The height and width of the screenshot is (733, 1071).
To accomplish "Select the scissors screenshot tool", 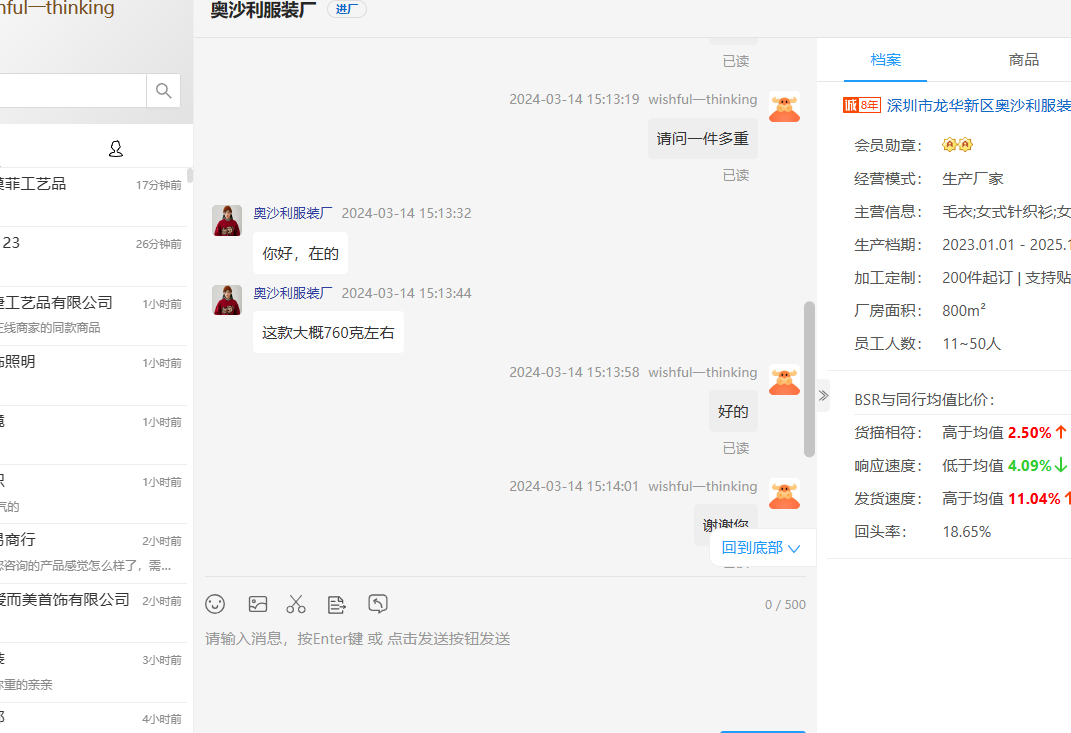I will (296, 604).
